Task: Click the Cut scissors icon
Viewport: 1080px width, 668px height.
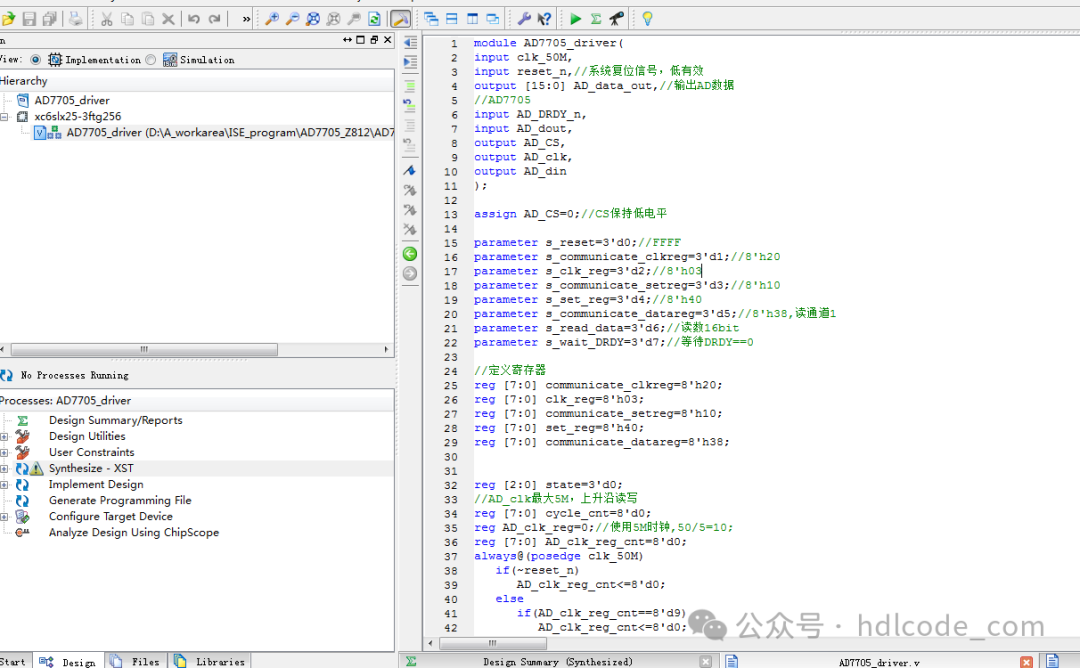Action: [107, 19]
